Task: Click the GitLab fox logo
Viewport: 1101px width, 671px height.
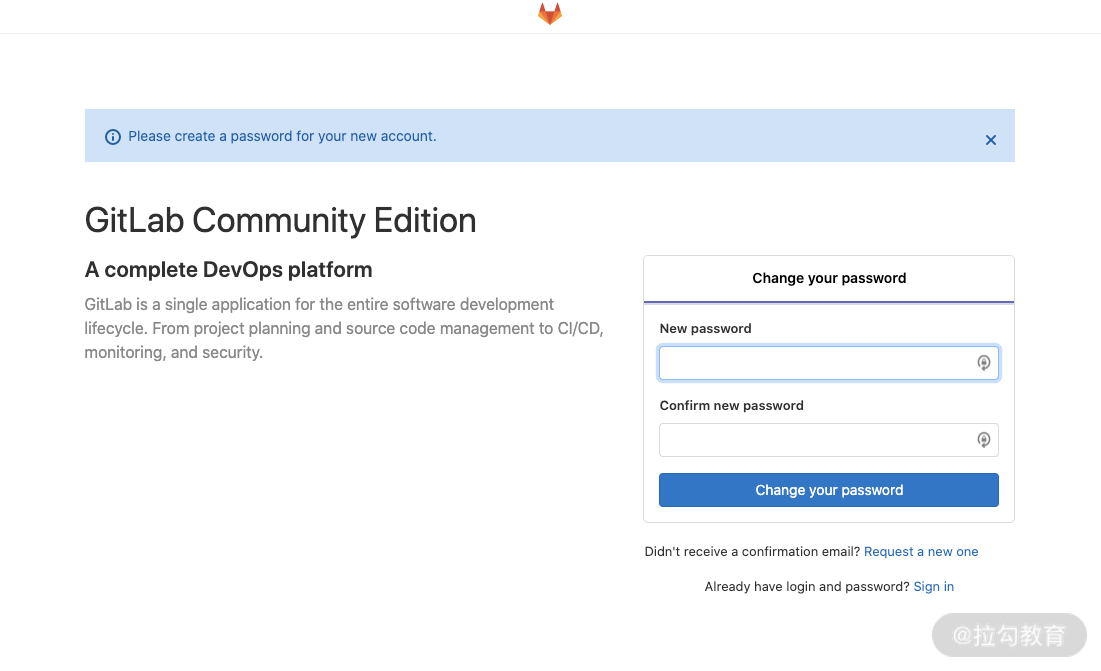Action: (x=550, y=14)
